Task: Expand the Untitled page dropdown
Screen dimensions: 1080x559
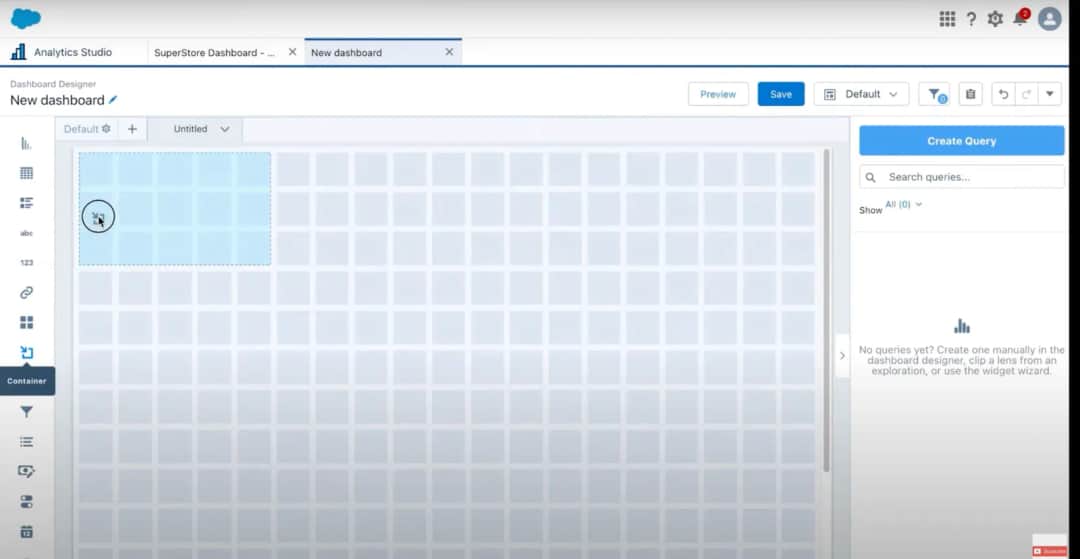Action: pyautogui.click(x=225, y=129)
